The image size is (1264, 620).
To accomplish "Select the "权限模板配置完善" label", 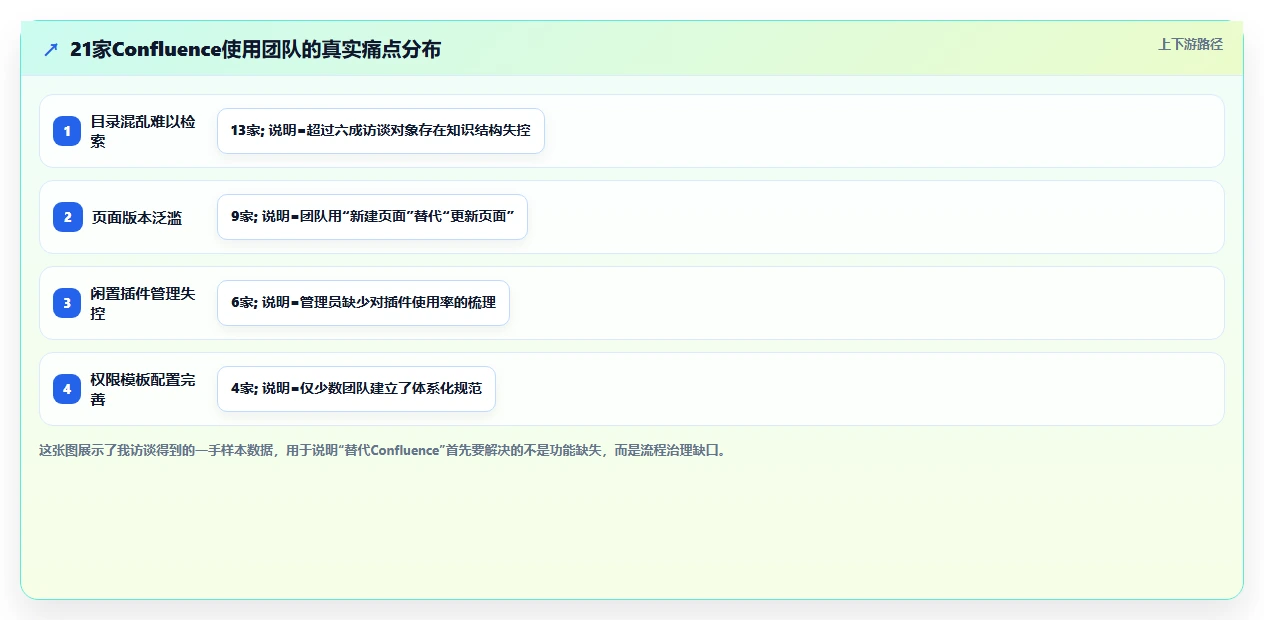I will [x=143, y=389].
